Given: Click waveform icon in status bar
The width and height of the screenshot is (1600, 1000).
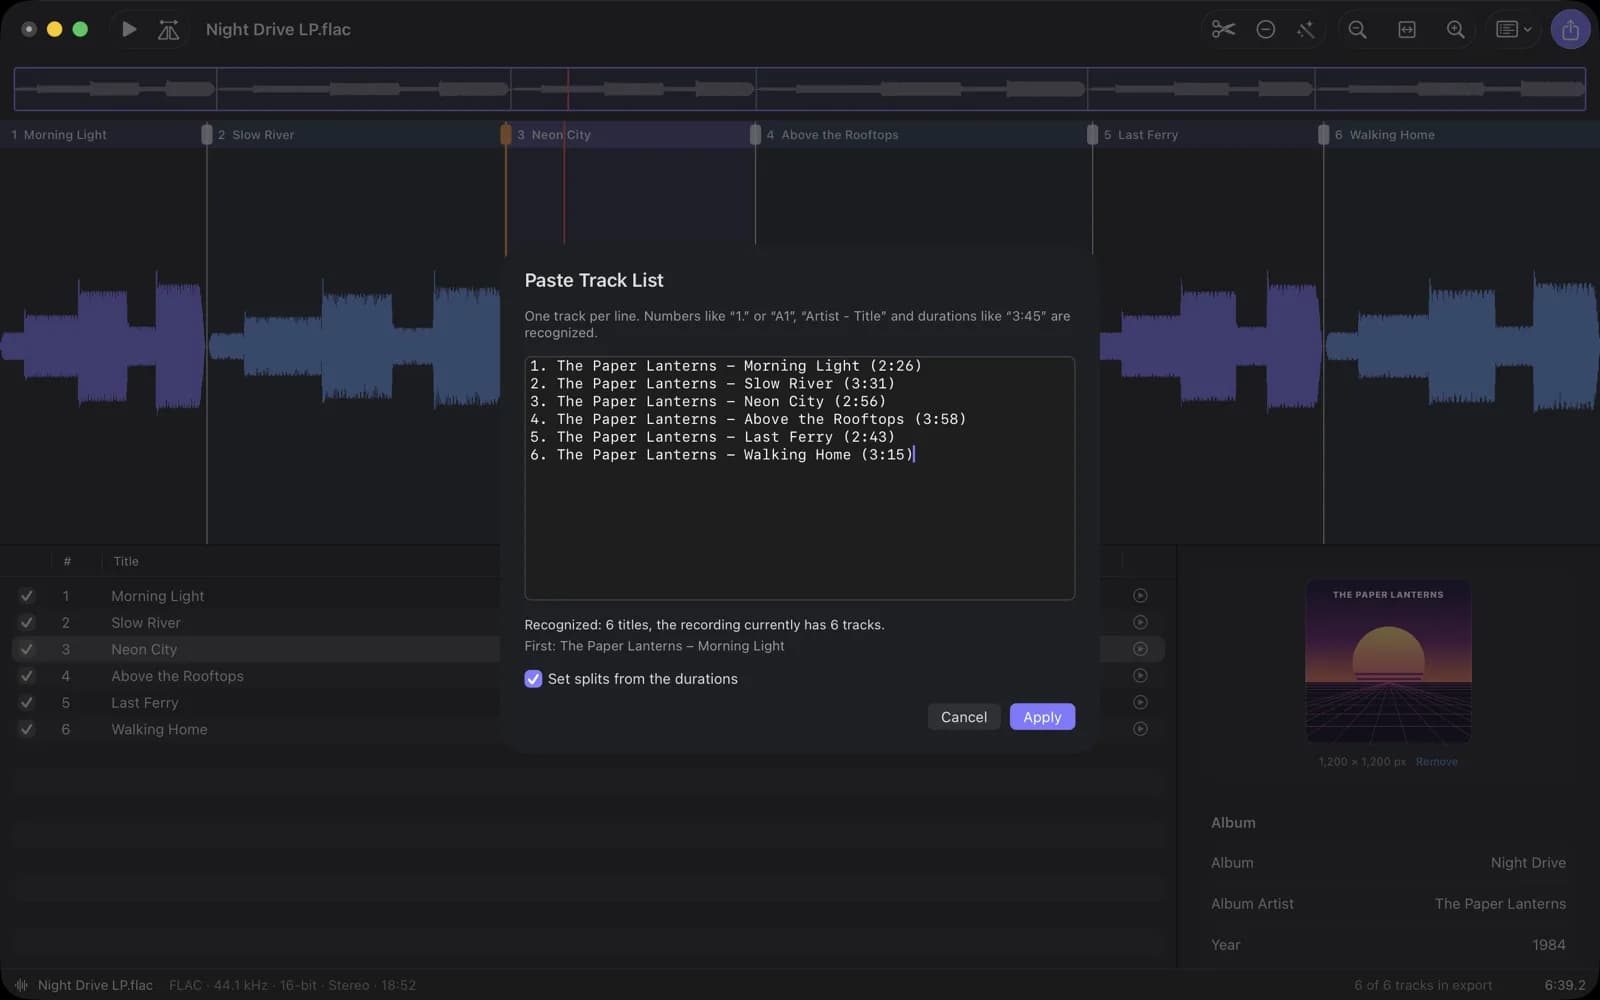Looking at the screenshot, I should pyautogui.click(x=21, y=985).
